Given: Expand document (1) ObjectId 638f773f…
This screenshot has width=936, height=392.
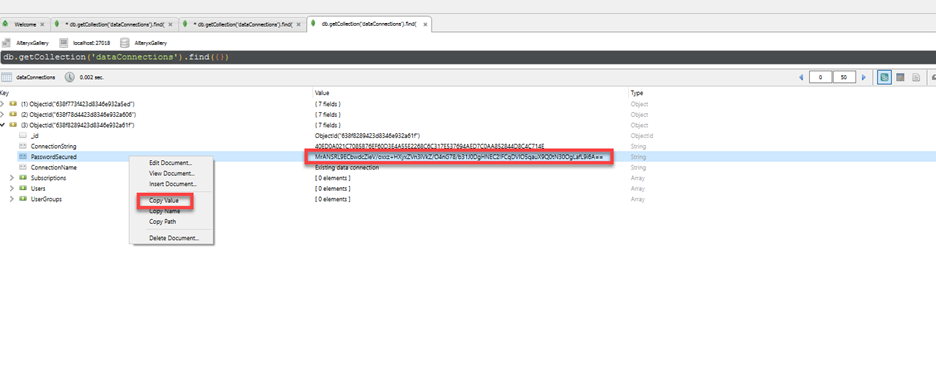Looking at the screenshot, I should coord(2,104).
